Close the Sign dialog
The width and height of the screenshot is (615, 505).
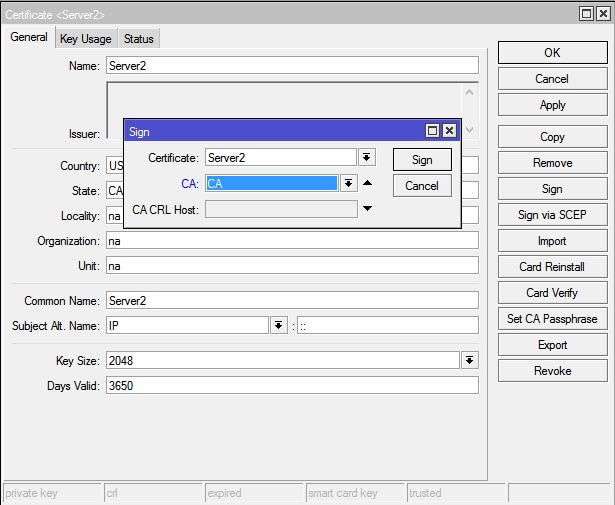[449, 131]
